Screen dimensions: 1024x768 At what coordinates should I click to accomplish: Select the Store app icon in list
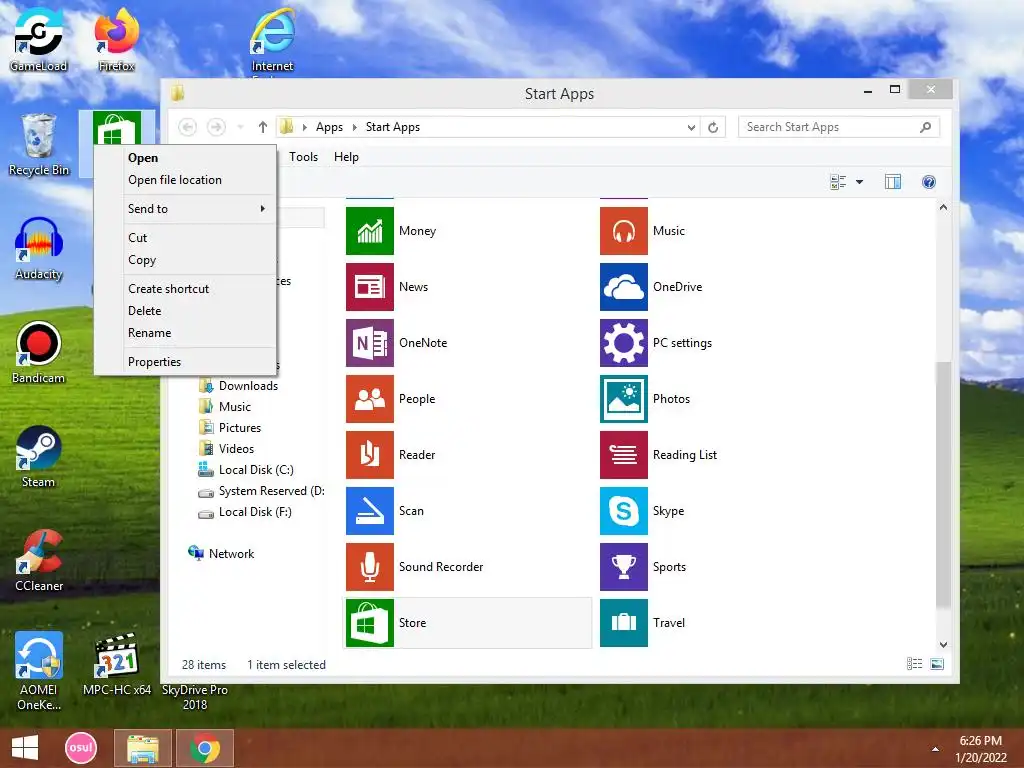coord(370,623)
